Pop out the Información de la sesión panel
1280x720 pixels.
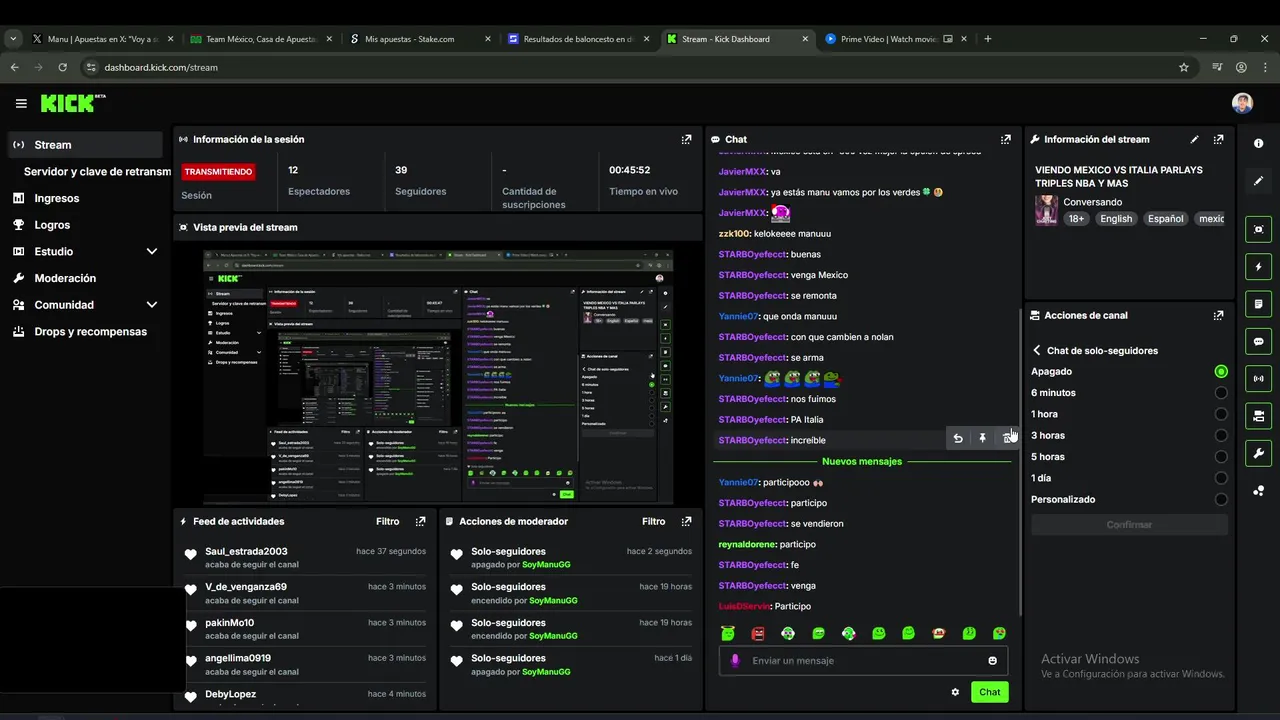point(686,140)
